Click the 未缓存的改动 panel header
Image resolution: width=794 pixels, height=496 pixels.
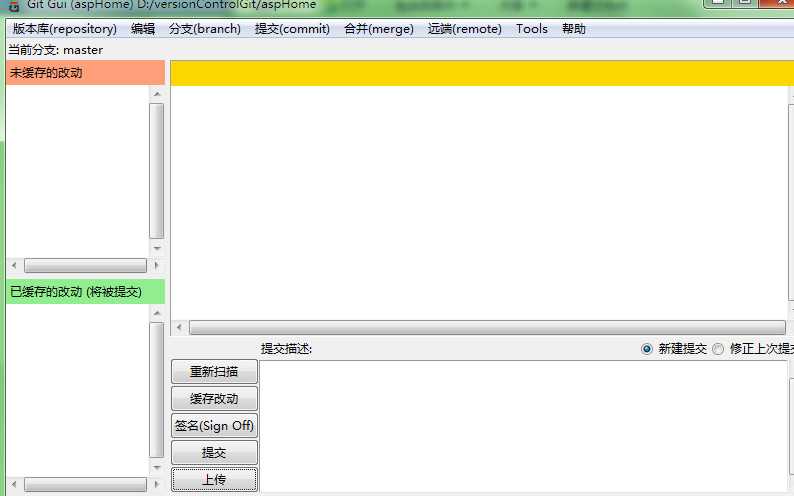[86, 73]
